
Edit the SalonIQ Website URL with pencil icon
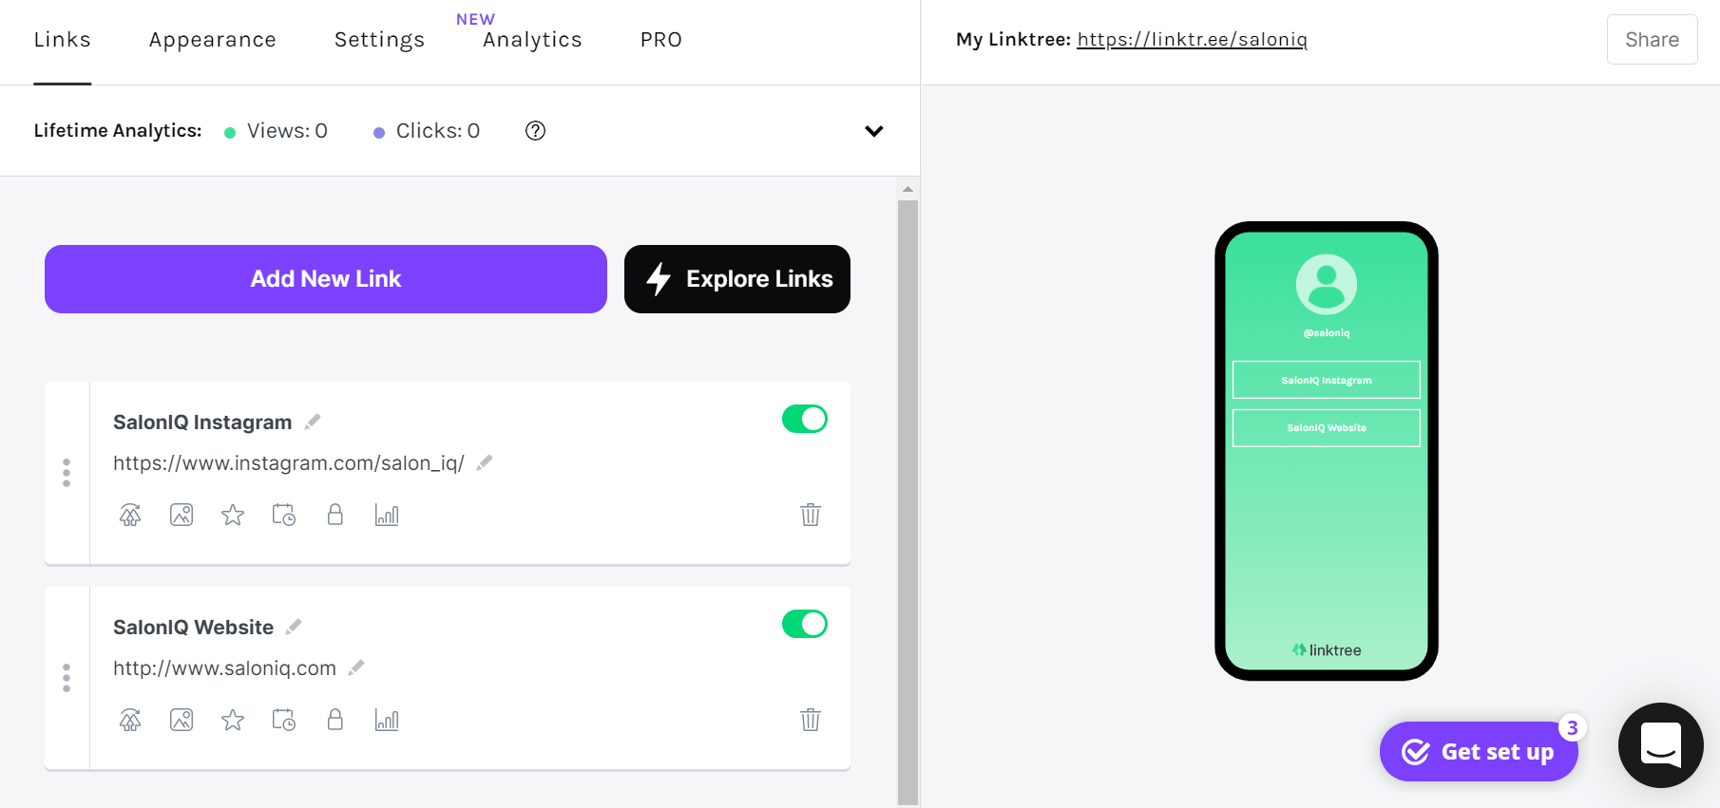coord(357,667)
